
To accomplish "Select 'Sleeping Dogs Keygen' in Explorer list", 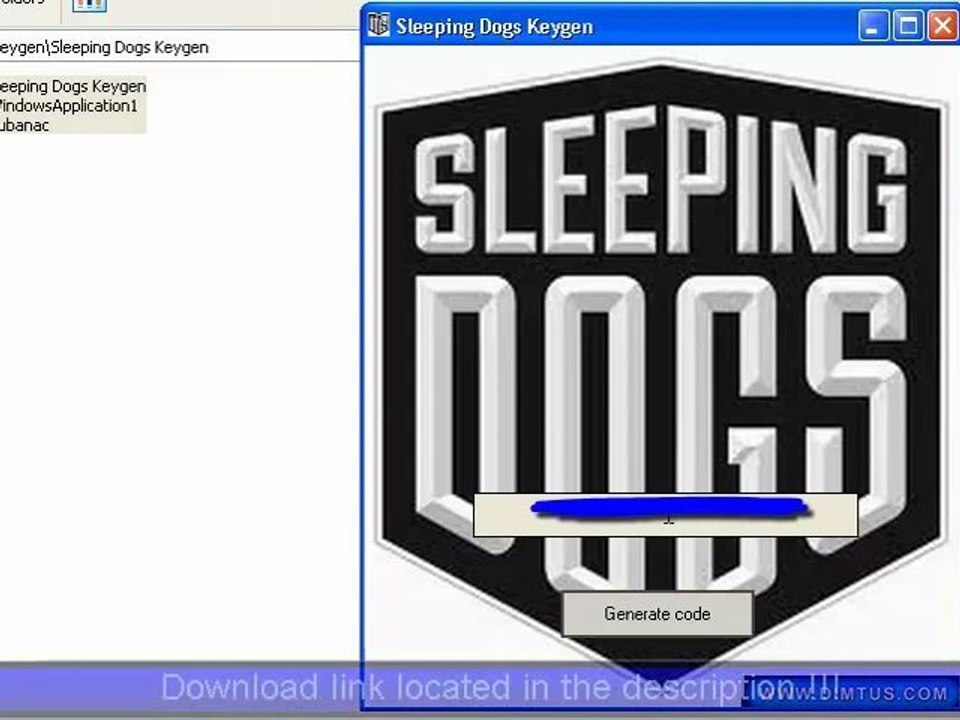I will [x=72, y=86].
